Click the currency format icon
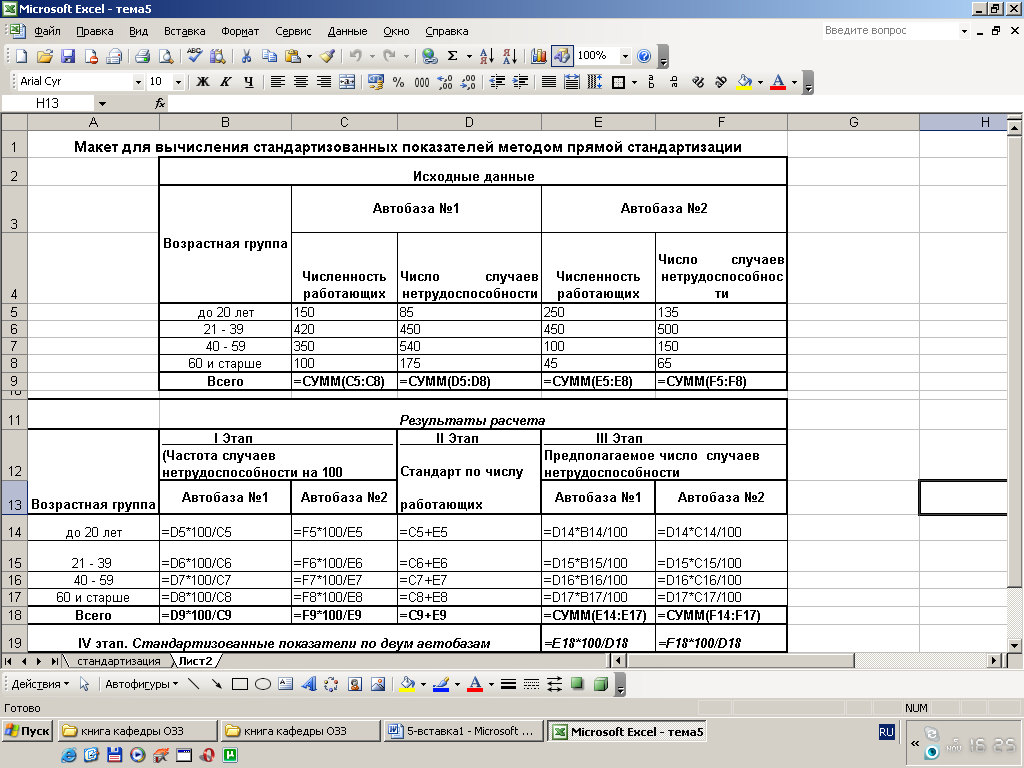The image size is (1024, 768). point(376,82)
